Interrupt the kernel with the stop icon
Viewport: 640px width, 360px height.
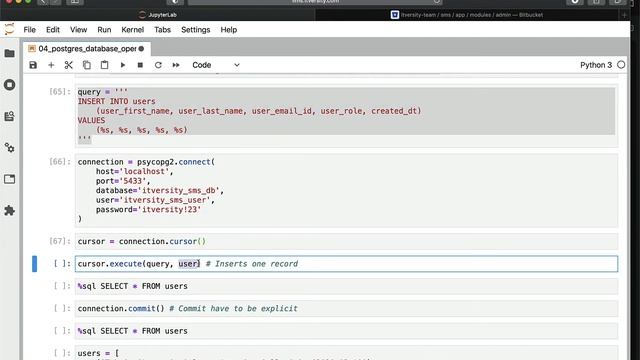[x=140, y=65]
